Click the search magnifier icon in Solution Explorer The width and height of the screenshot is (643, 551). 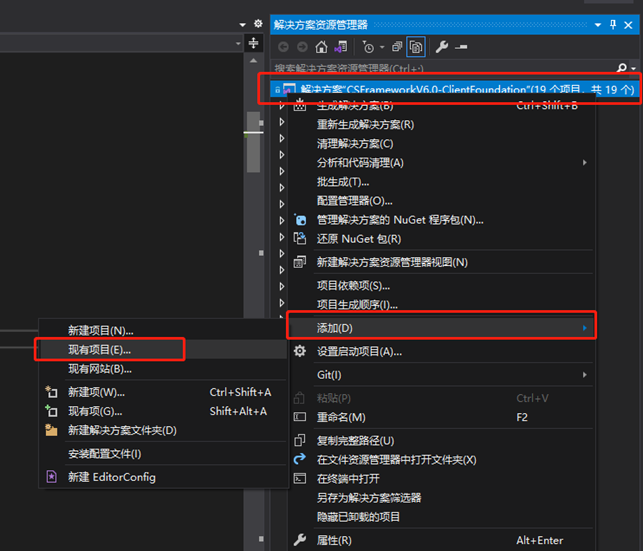[x=622, y=68]
